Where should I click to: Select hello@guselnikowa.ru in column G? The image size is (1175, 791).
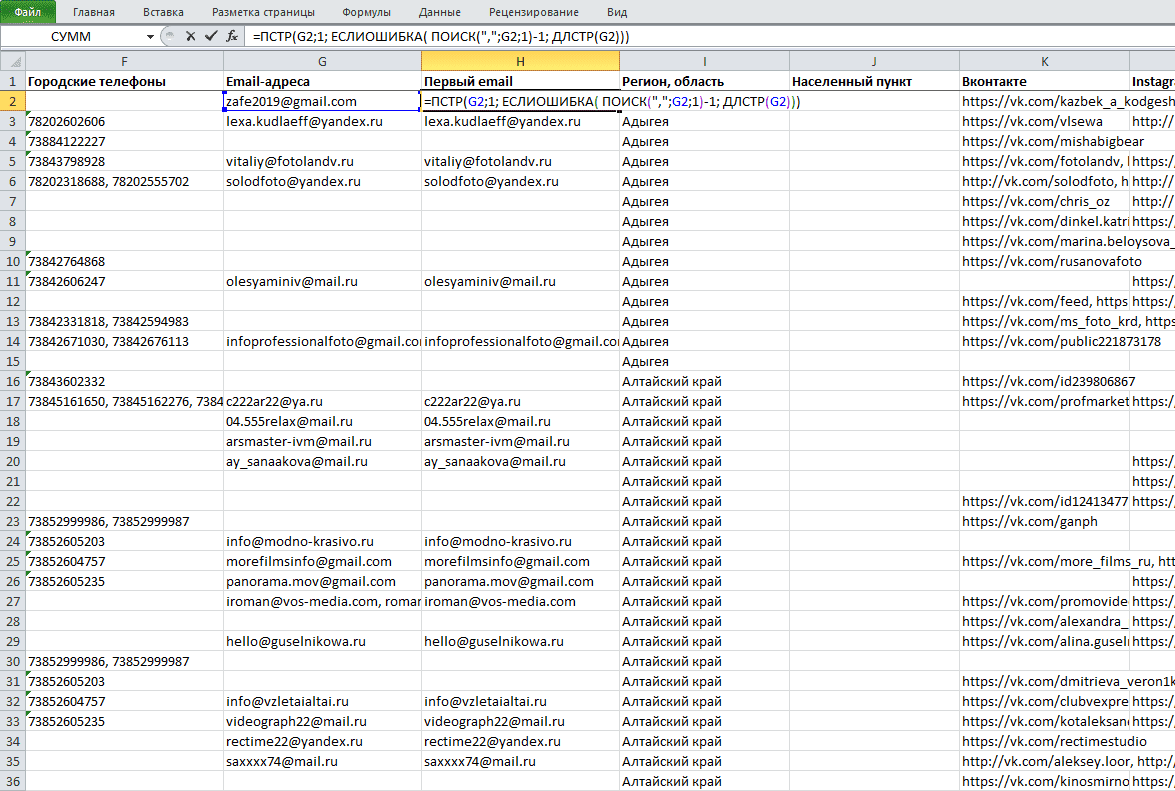coord(322,641)
